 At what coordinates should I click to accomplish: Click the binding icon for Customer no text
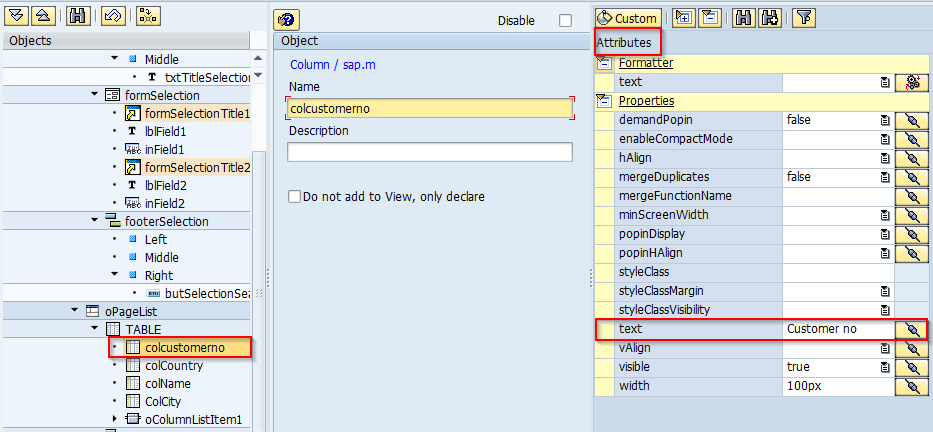911,329
